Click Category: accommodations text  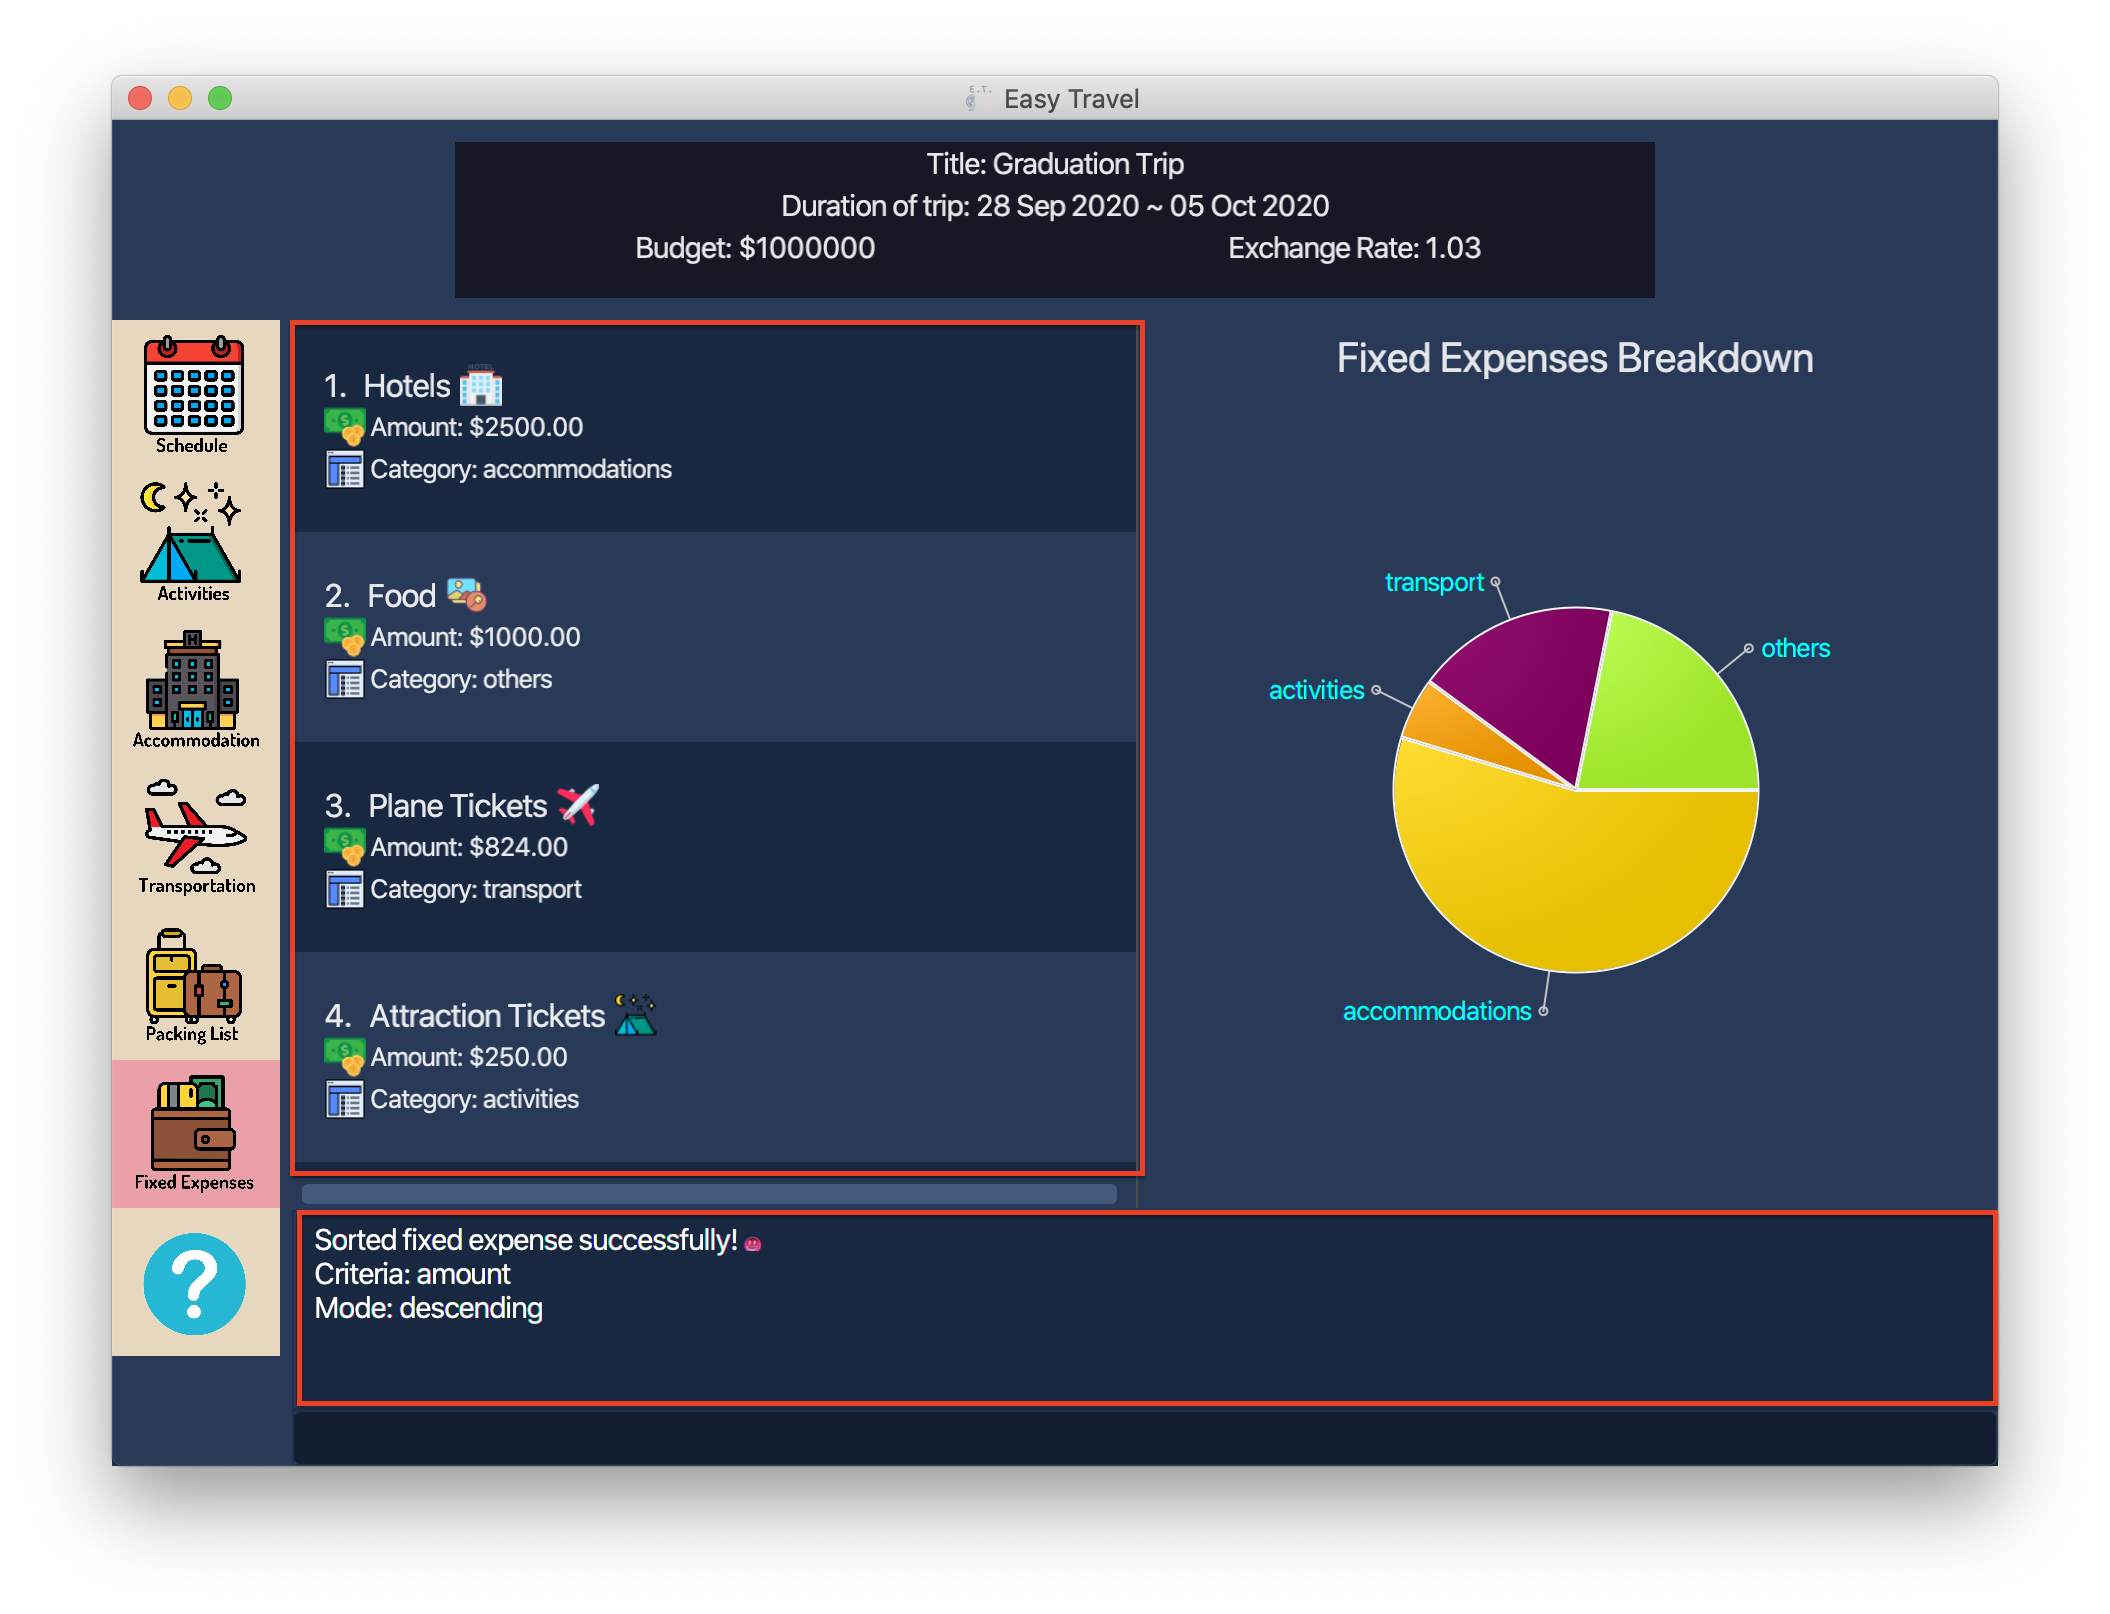[521, 469]
